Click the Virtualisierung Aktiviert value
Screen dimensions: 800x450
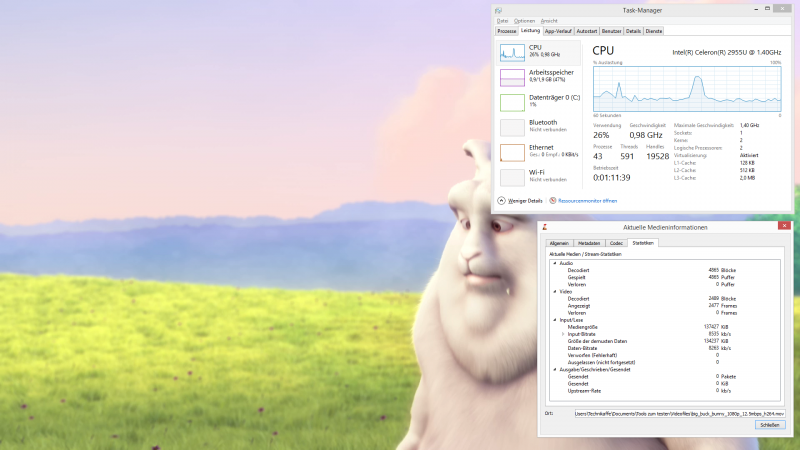pyautogui.click(x=749, y=155)
